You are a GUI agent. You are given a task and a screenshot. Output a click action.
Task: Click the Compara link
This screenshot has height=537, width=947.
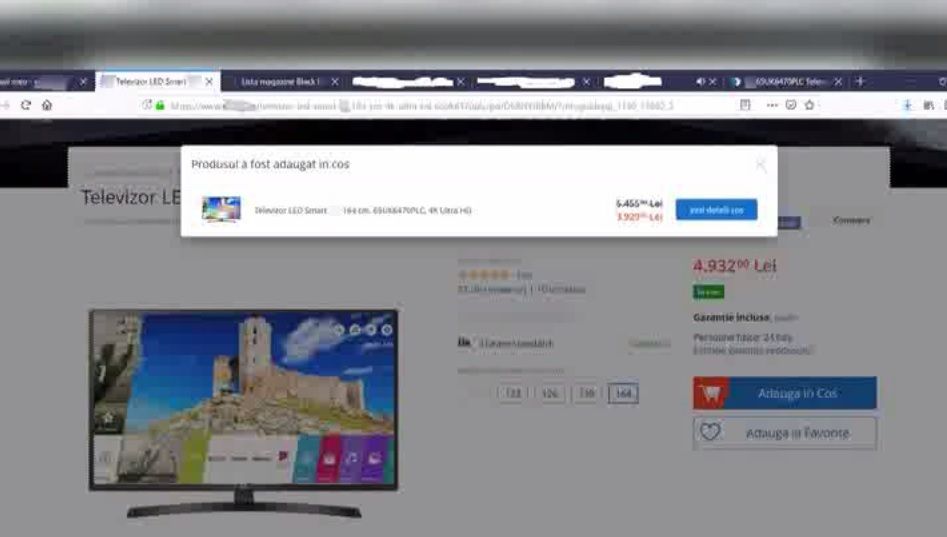coord(851,220)
